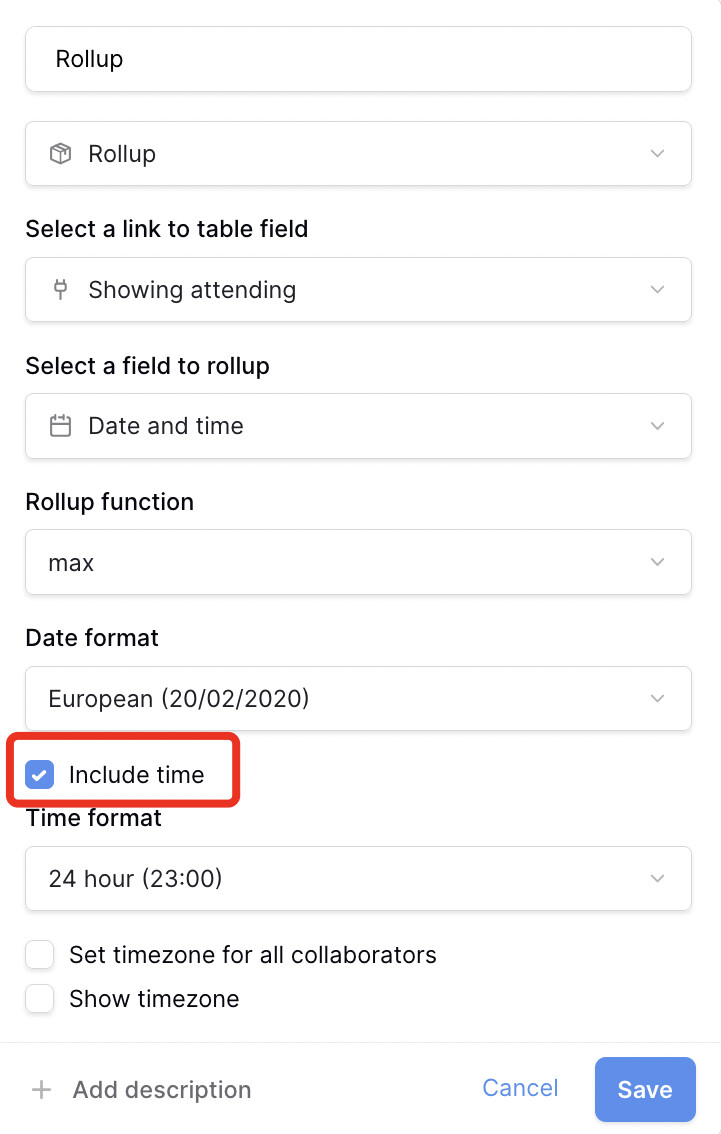Click the chevron on the 24 hour time format selector
The width and height of the screenshot is (721, 1134).
(657, 878)
